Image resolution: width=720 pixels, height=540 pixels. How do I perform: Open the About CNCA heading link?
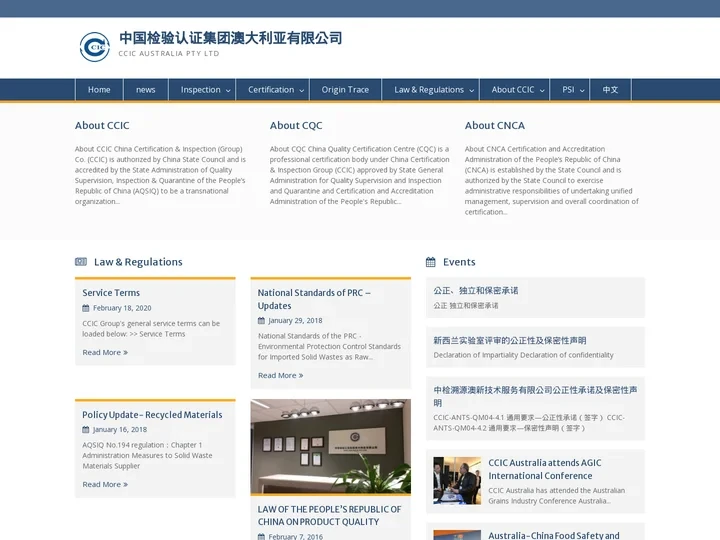[495, 125]
